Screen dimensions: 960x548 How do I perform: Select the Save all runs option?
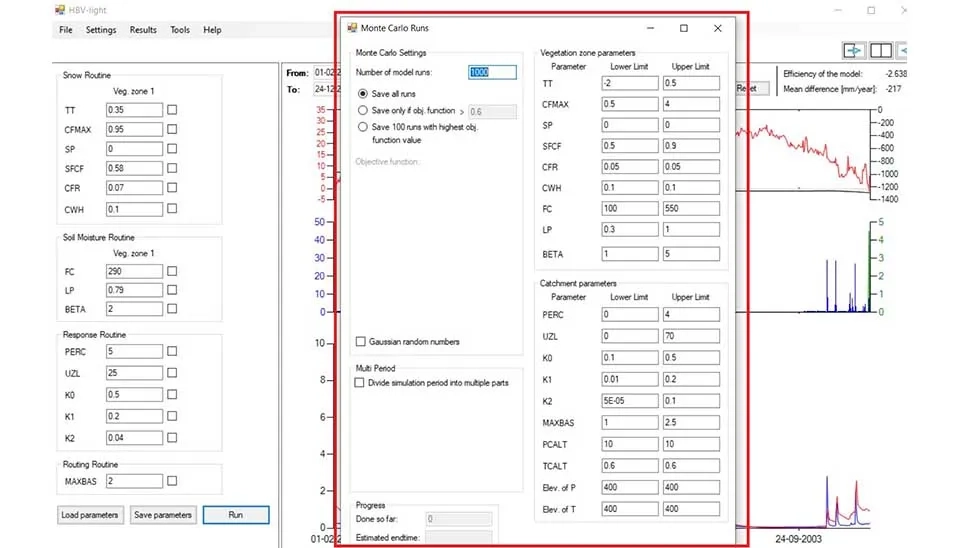(363, 93)
